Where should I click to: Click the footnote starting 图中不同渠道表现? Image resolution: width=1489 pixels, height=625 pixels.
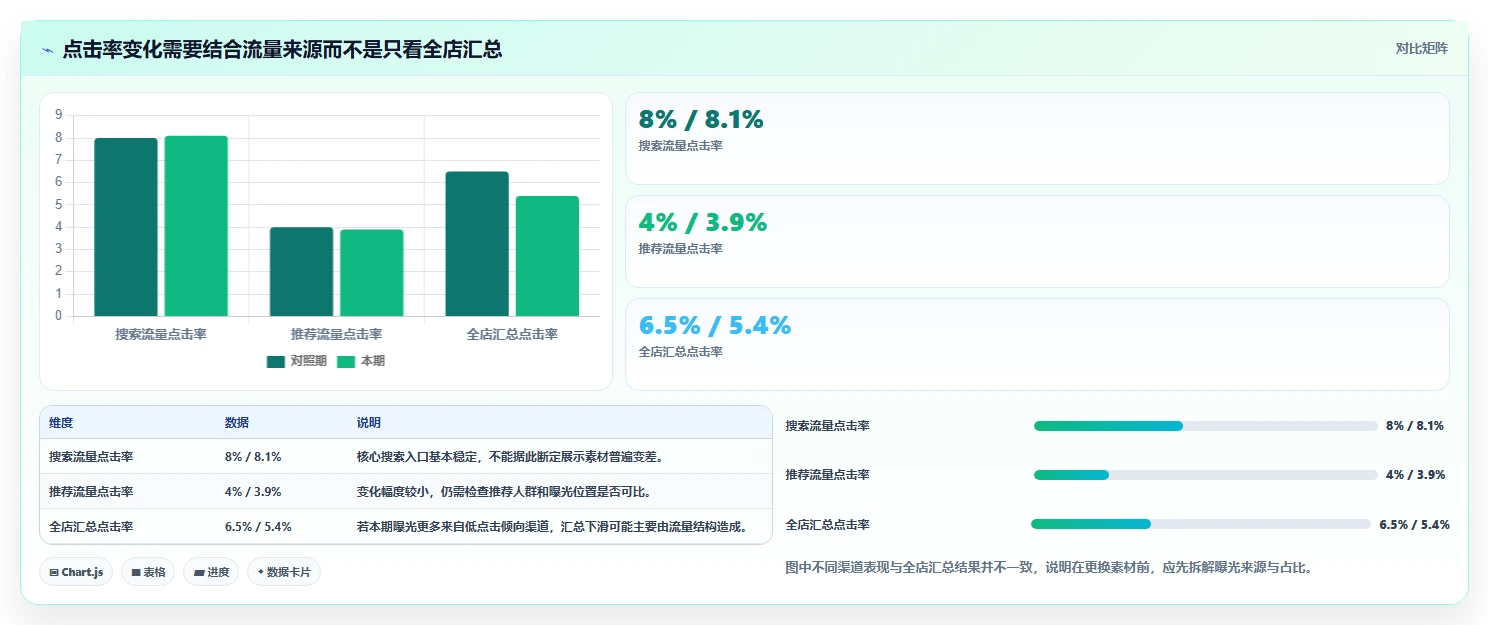coord(1049,567)
